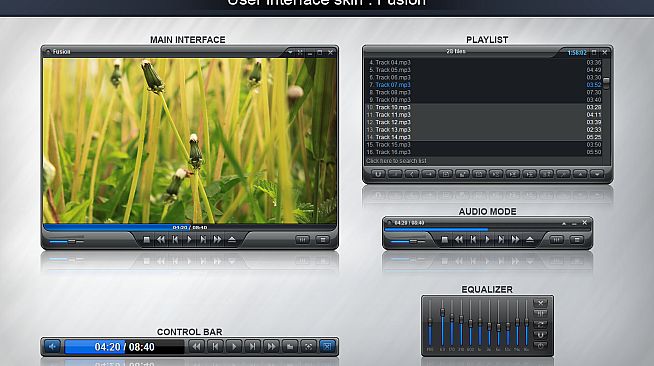Adjust the Audio Mode volume slider
654x366 pixels.
[x=408, y=241]
